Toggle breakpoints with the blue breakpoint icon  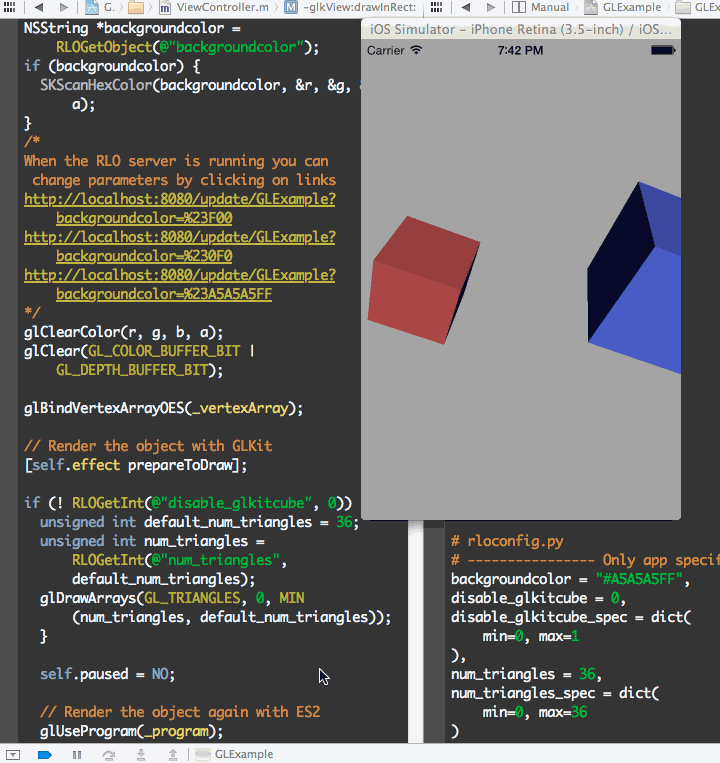point(45,755)
